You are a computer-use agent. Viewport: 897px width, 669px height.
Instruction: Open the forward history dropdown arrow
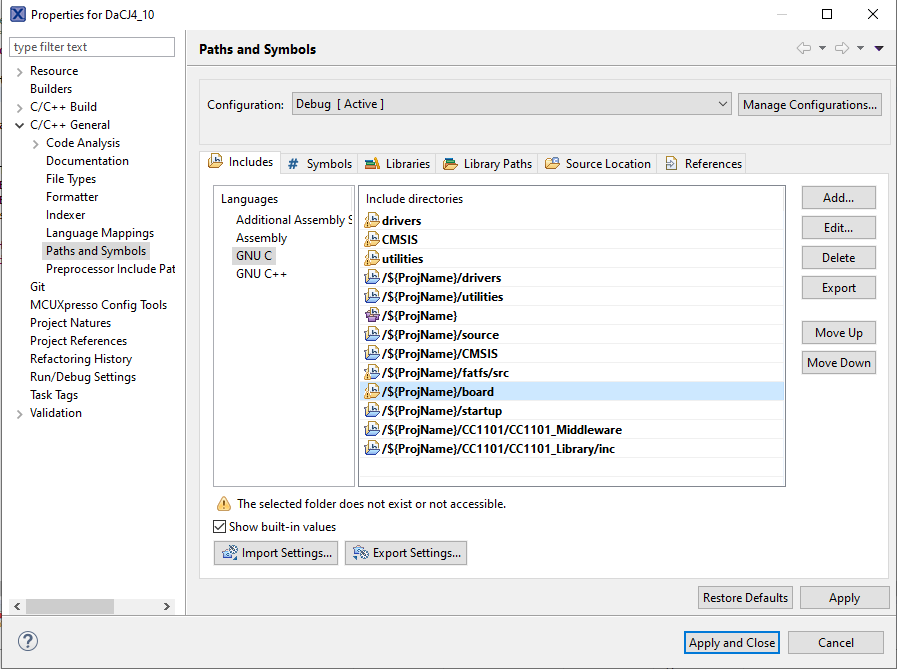click(x=860, y=48)
